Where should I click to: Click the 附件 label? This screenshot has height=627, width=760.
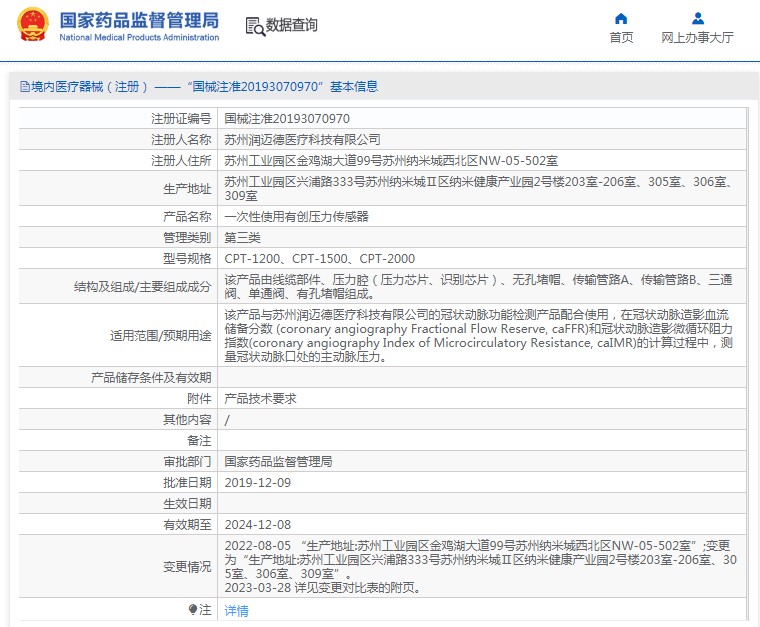tap(199, 398)
